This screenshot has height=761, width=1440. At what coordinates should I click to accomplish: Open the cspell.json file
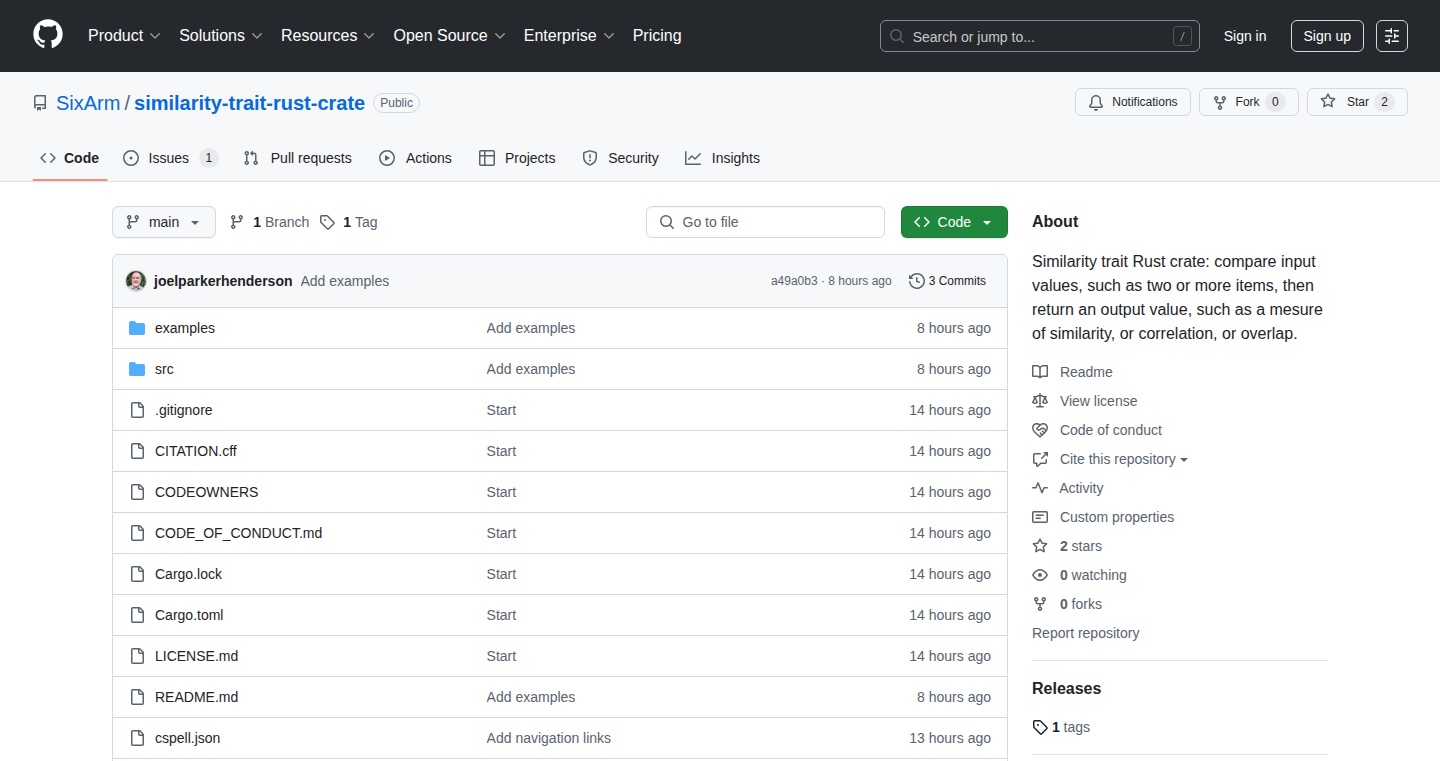(x=188, y=738)
